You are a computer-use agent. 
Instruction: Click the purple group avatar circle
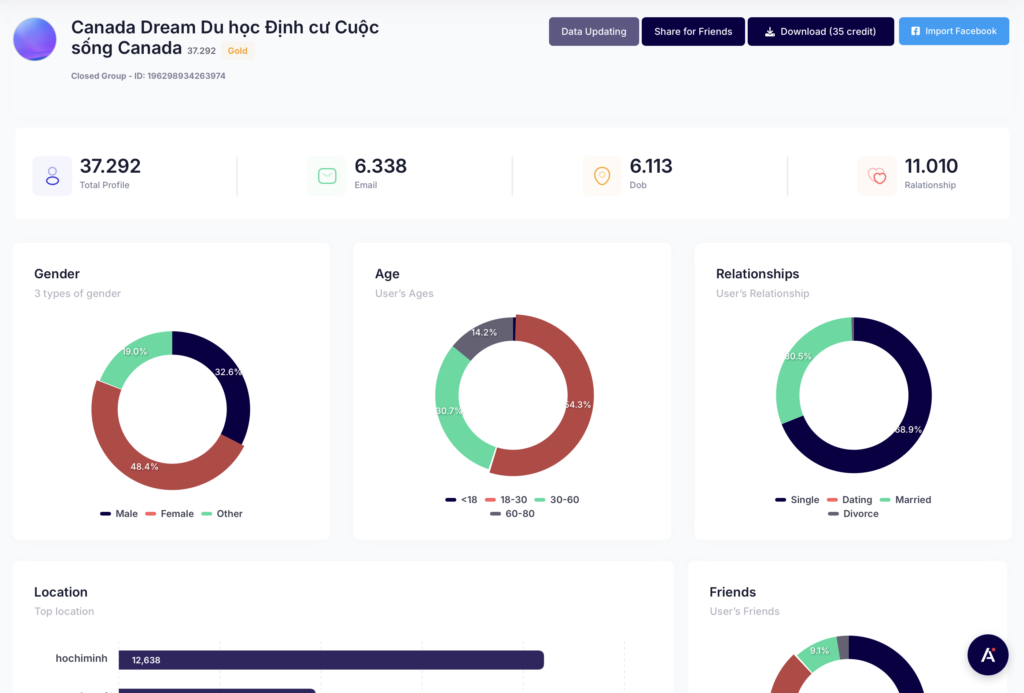35,39
